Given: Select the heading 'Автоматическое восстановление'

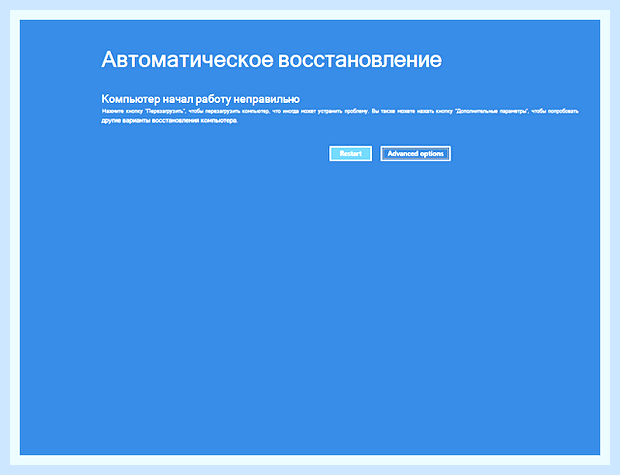Looking at the screenshot, I should [x=272, y=60].
